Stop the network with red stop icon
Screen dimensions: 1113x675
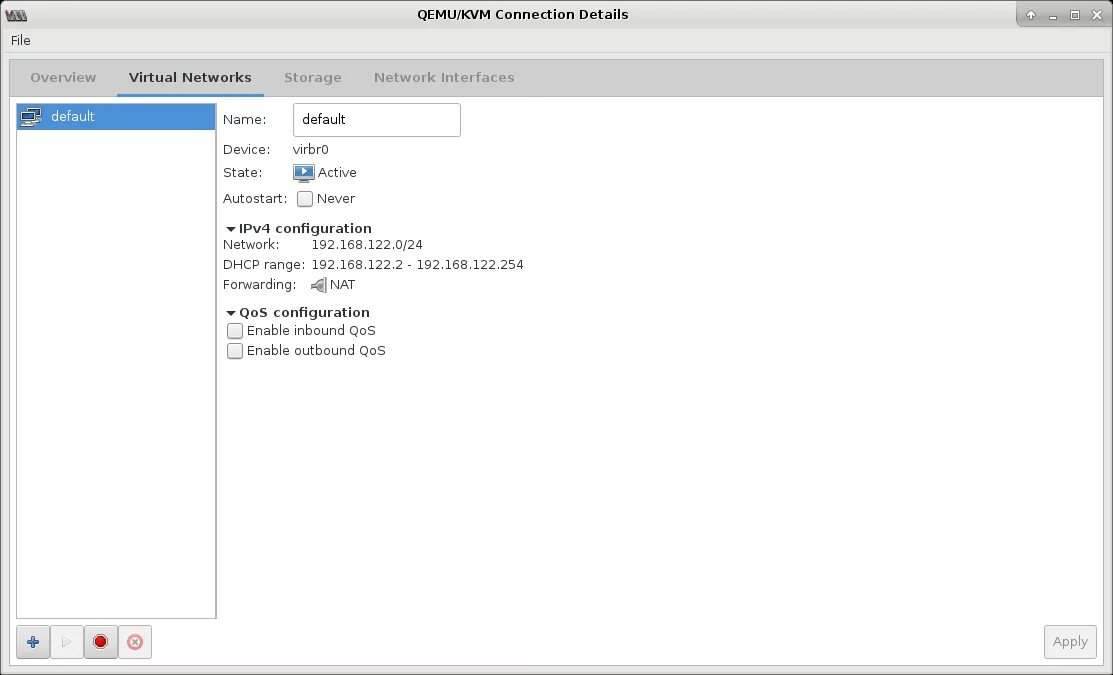click(100, 642)
